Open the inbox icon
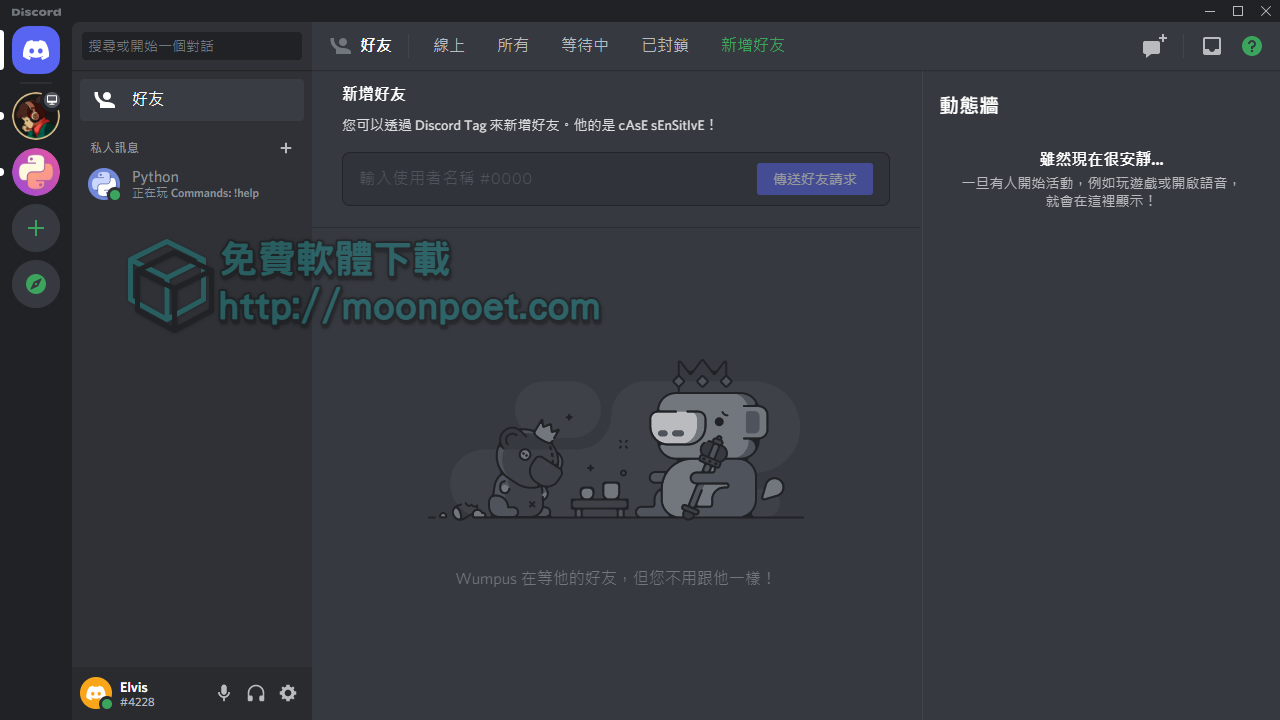The width and height of the screenshot is (1280, 720). click(1212, 46)
